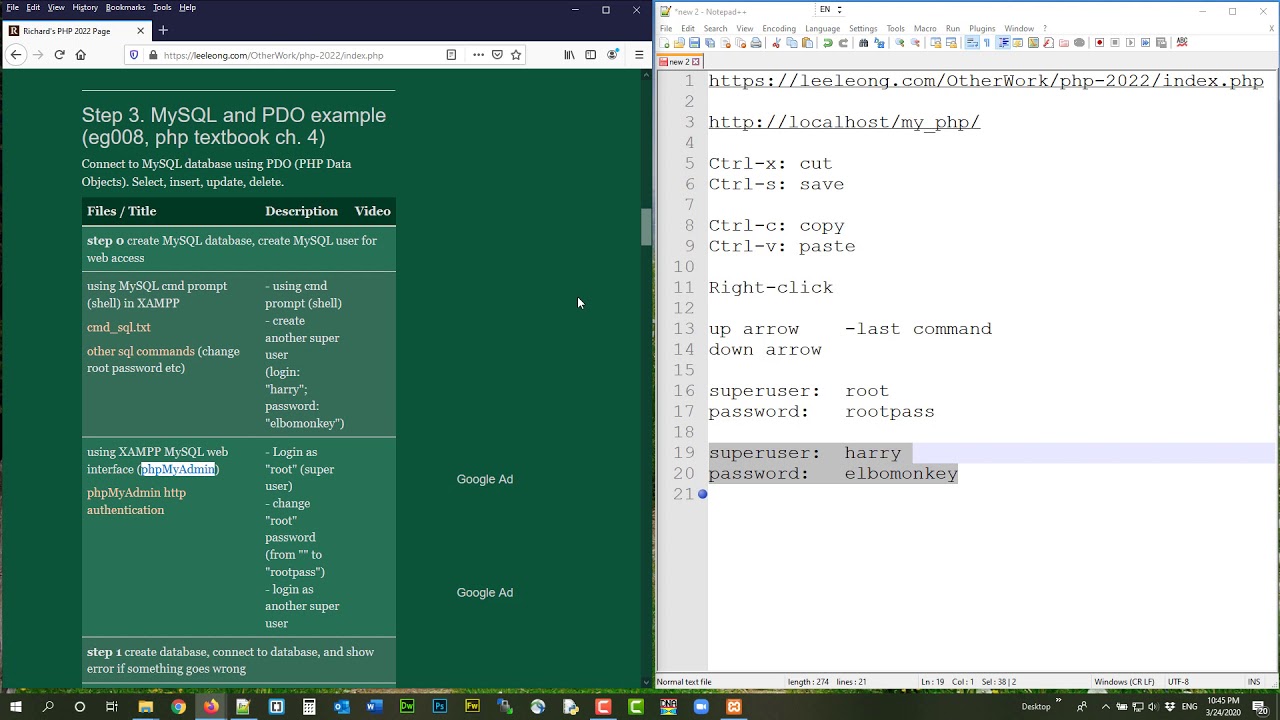Click Windows (CR LF) in Notepad++ status bar
The width and height of the screenshot is (1280, 720).
click(x=1124, y=682)
